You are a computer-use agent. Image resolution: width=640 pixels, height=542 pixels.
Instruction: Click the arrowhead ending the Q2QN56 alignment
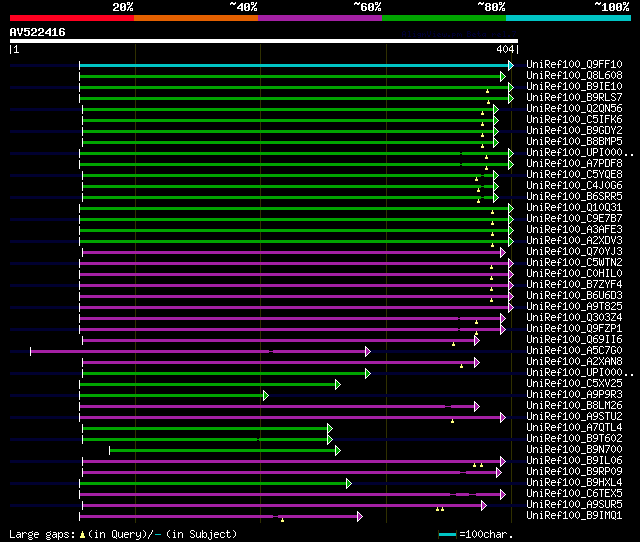pyautogui.click(x=496, y=109)
